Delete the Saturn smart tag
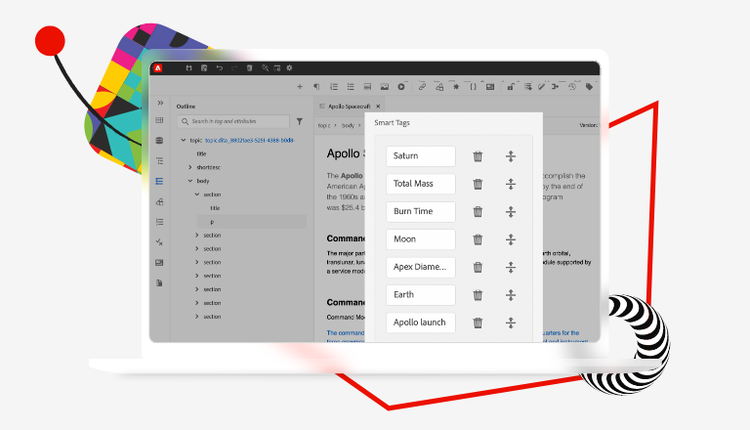Viewport: 750px width, 430px height. 477,156
